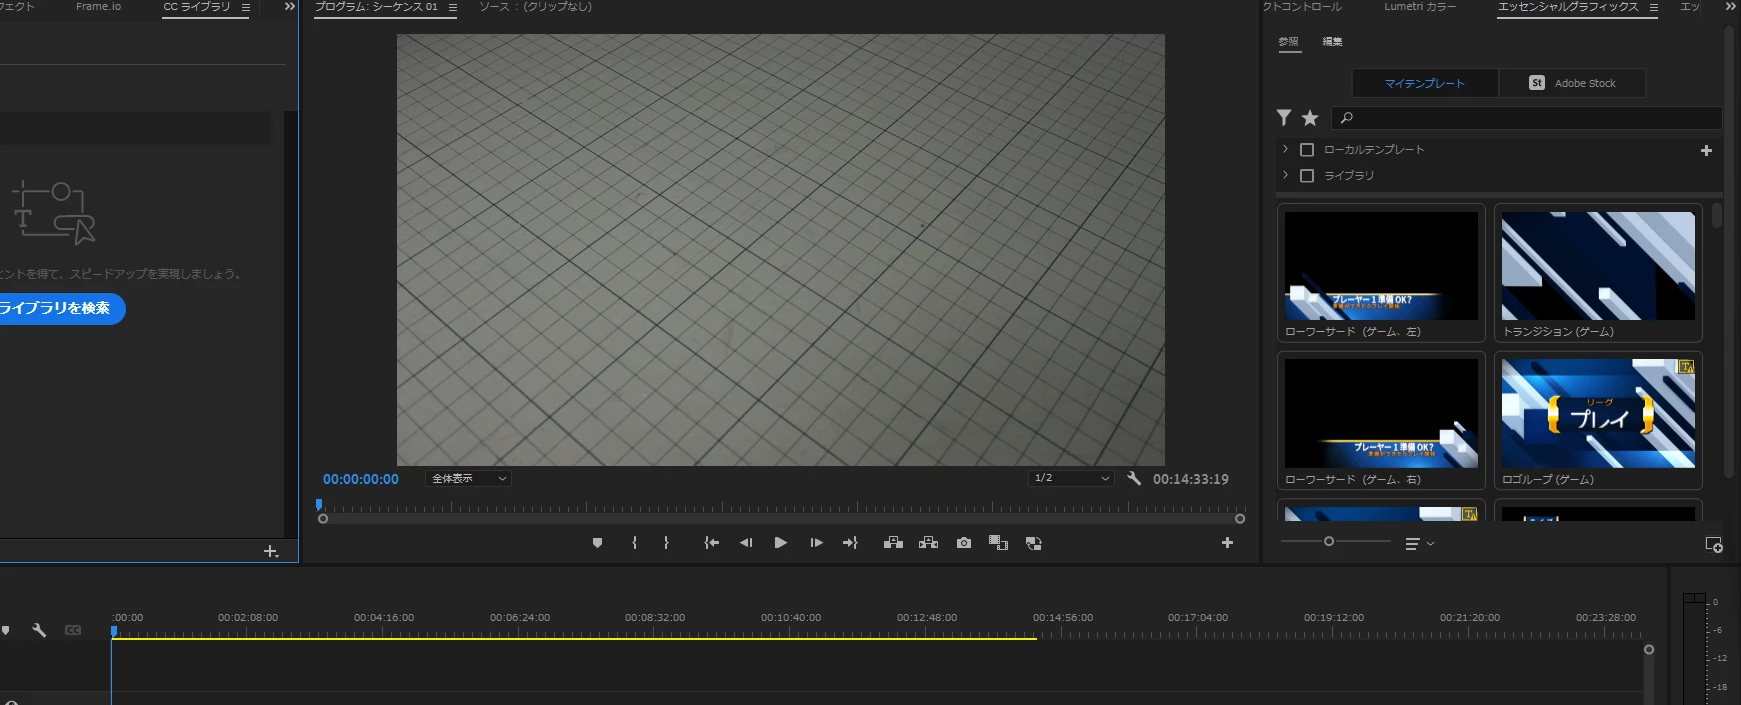Click the timeline playhead at :00:00

114,631
